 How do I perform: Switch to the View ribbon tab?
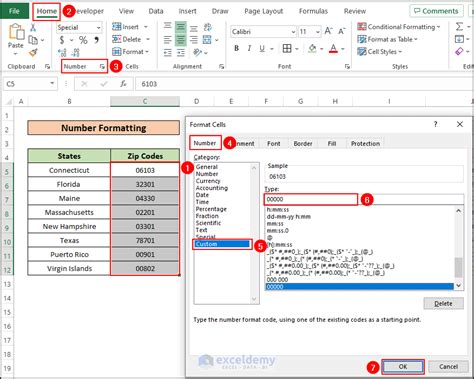(126, 11)
